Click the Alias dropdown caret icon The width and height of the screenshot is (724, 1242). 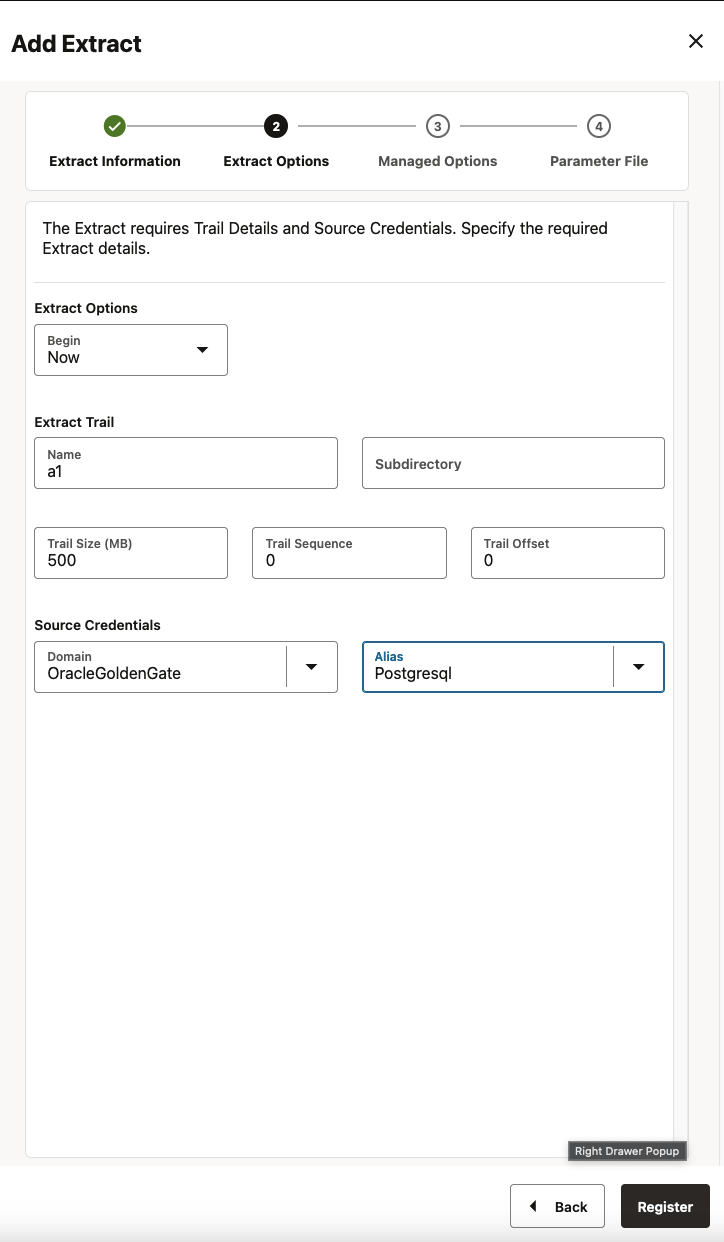(638, 666)
